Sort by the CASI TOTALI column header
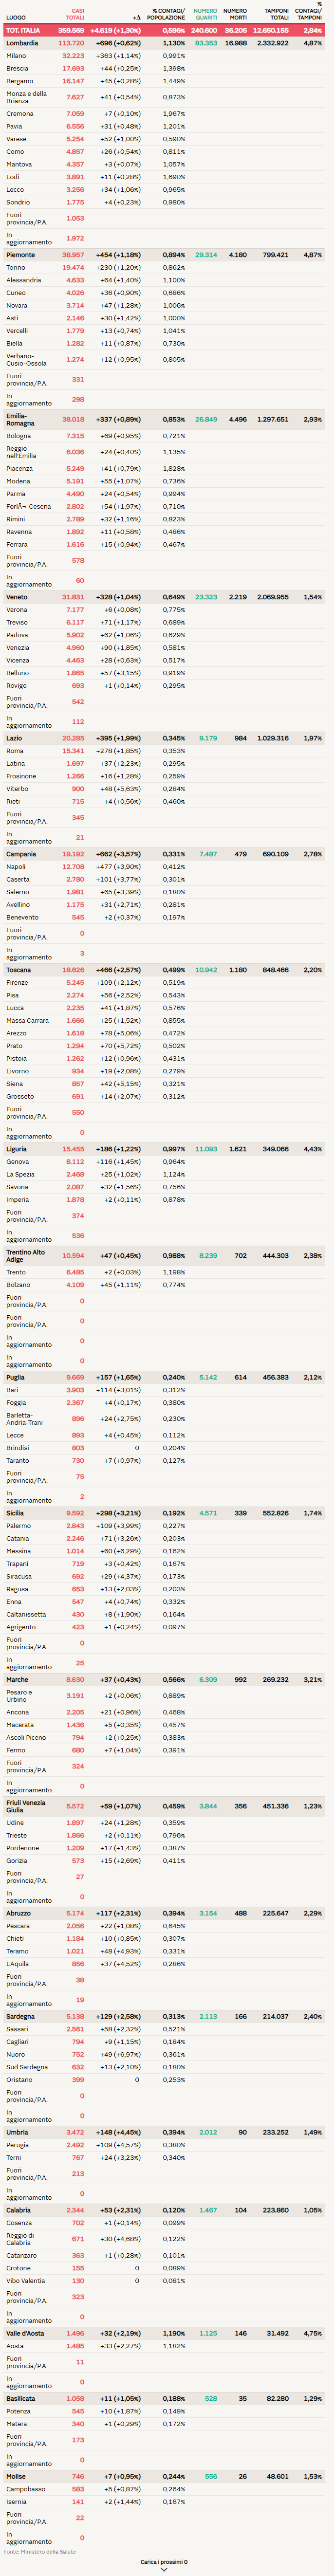334x2576 pixels. (x=75, y=14)
